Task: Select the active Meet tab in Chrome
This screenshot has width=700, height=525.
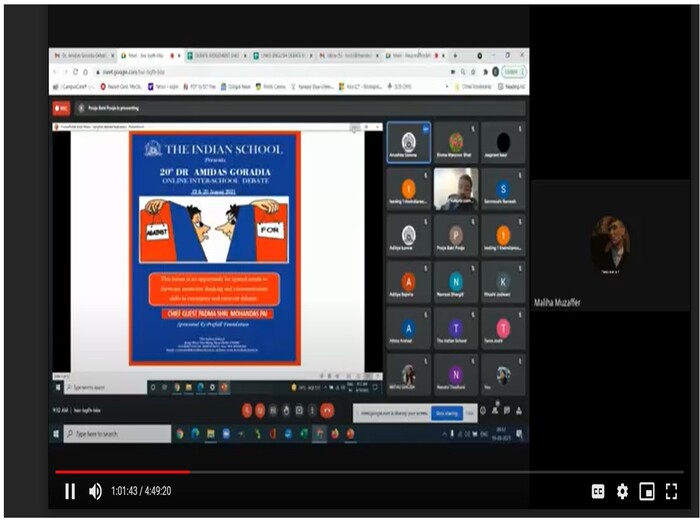Action: (149, 56)
